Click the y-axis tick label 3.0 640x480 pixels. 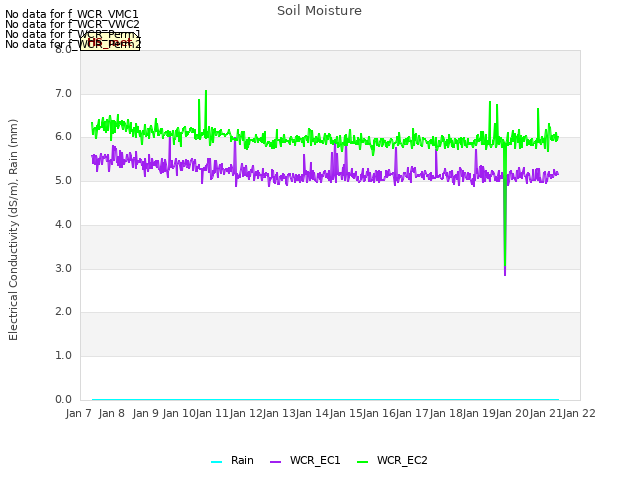[x=63, y=269]
